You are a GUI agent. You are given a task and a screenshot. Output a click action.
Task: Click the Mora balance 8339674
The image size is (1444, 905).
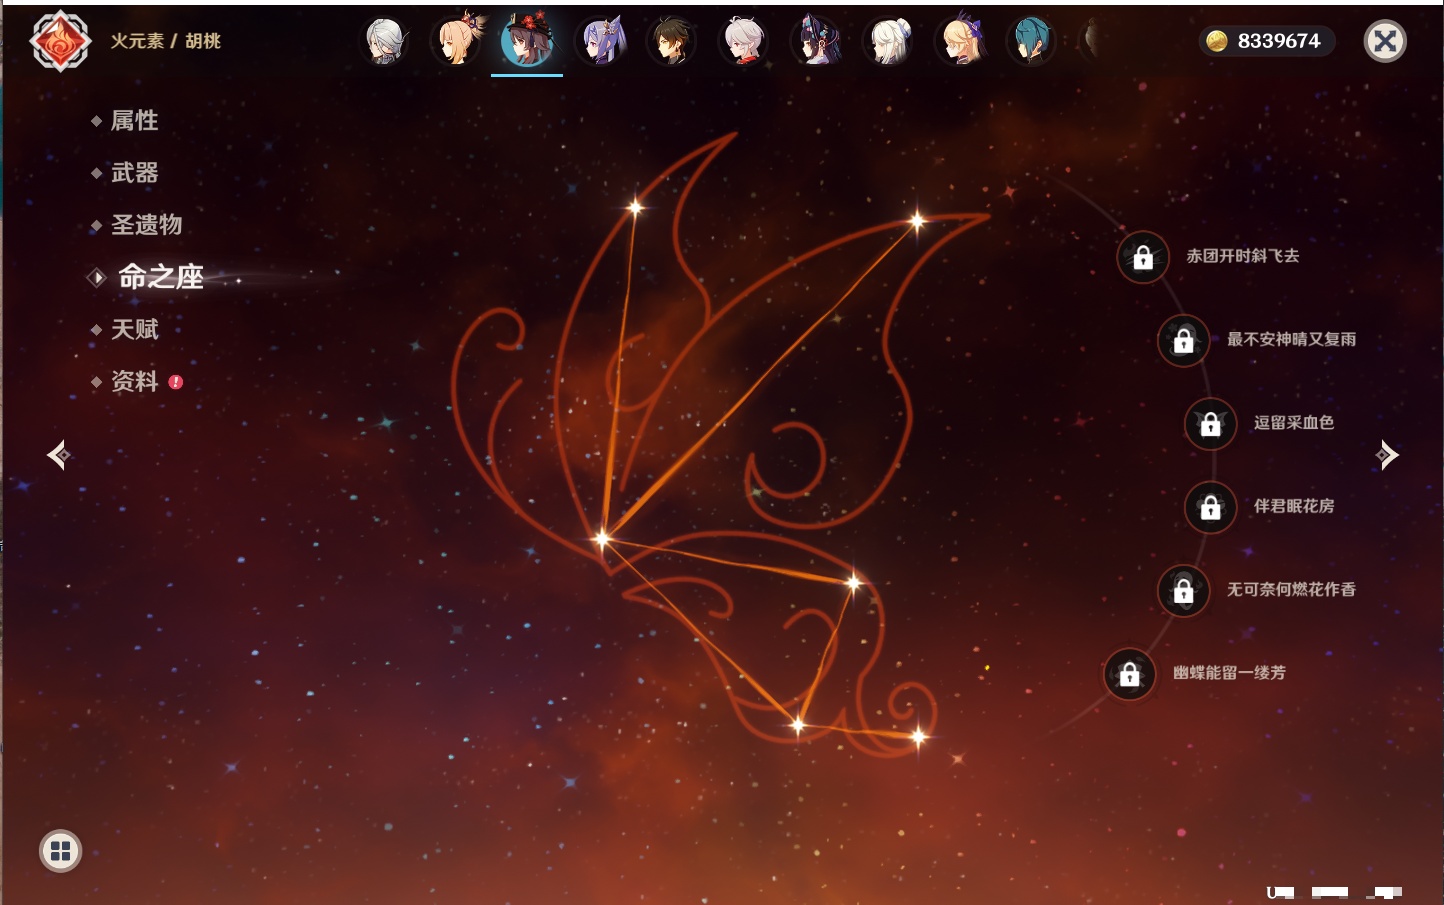pos(1279,41)
